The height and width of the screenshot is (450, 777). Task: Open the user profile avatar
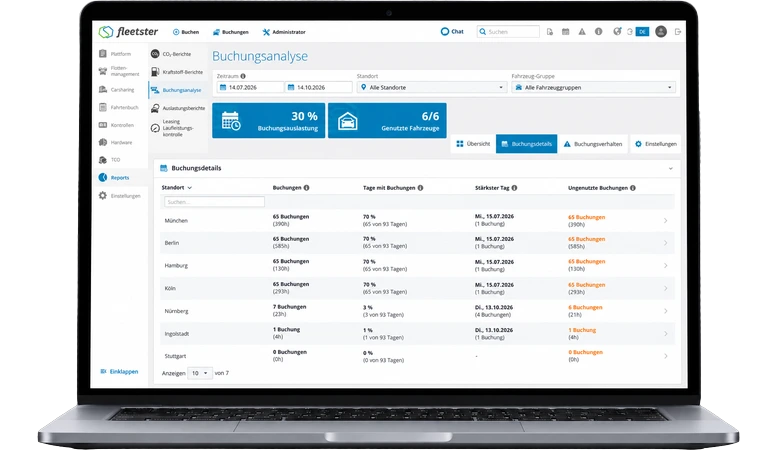pos(661,32)
